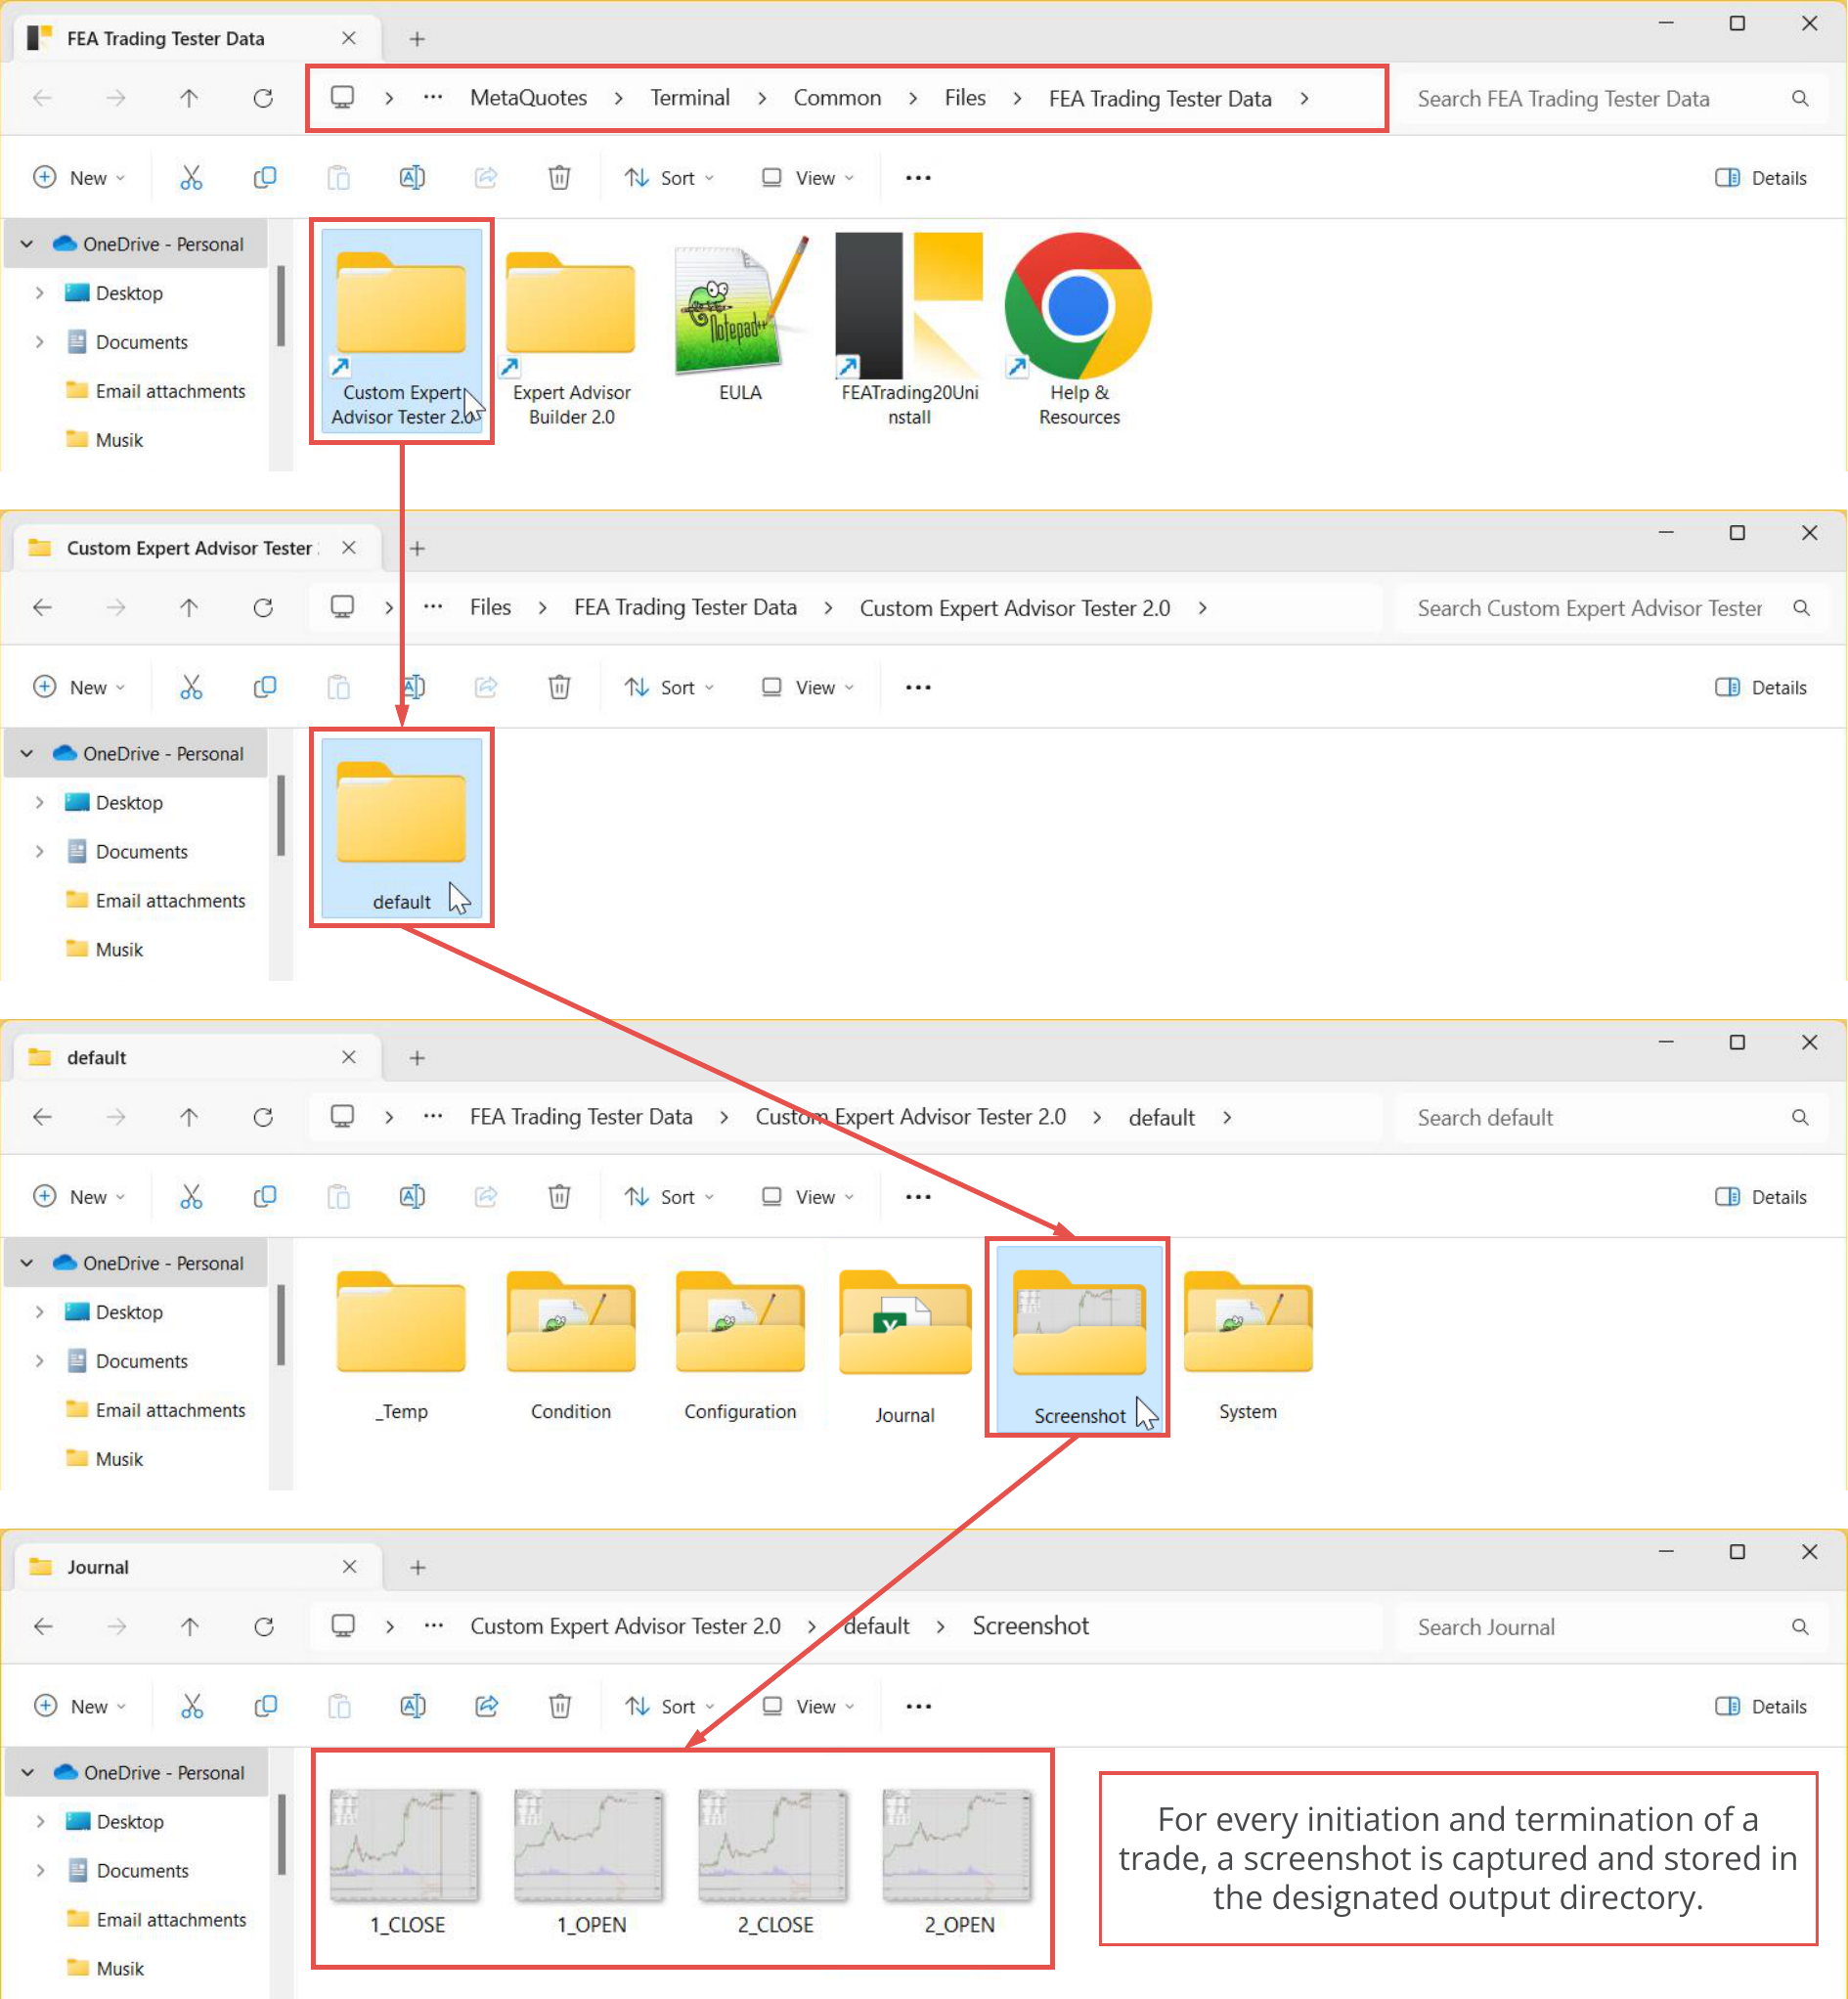Click Delete icon in default window toolbar
The height and width of the screenshot is (1999, 1848).
click(x=559, y=1197)
